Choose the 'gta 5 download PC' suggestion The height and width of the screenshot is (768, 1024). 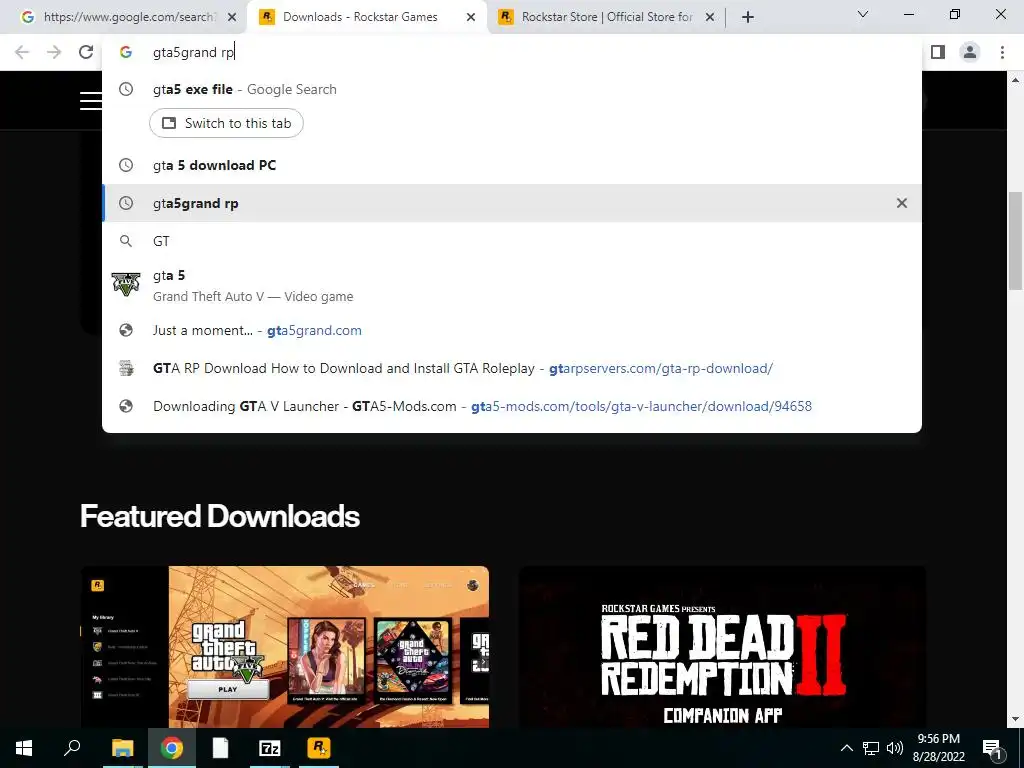(x=512, y=165)
